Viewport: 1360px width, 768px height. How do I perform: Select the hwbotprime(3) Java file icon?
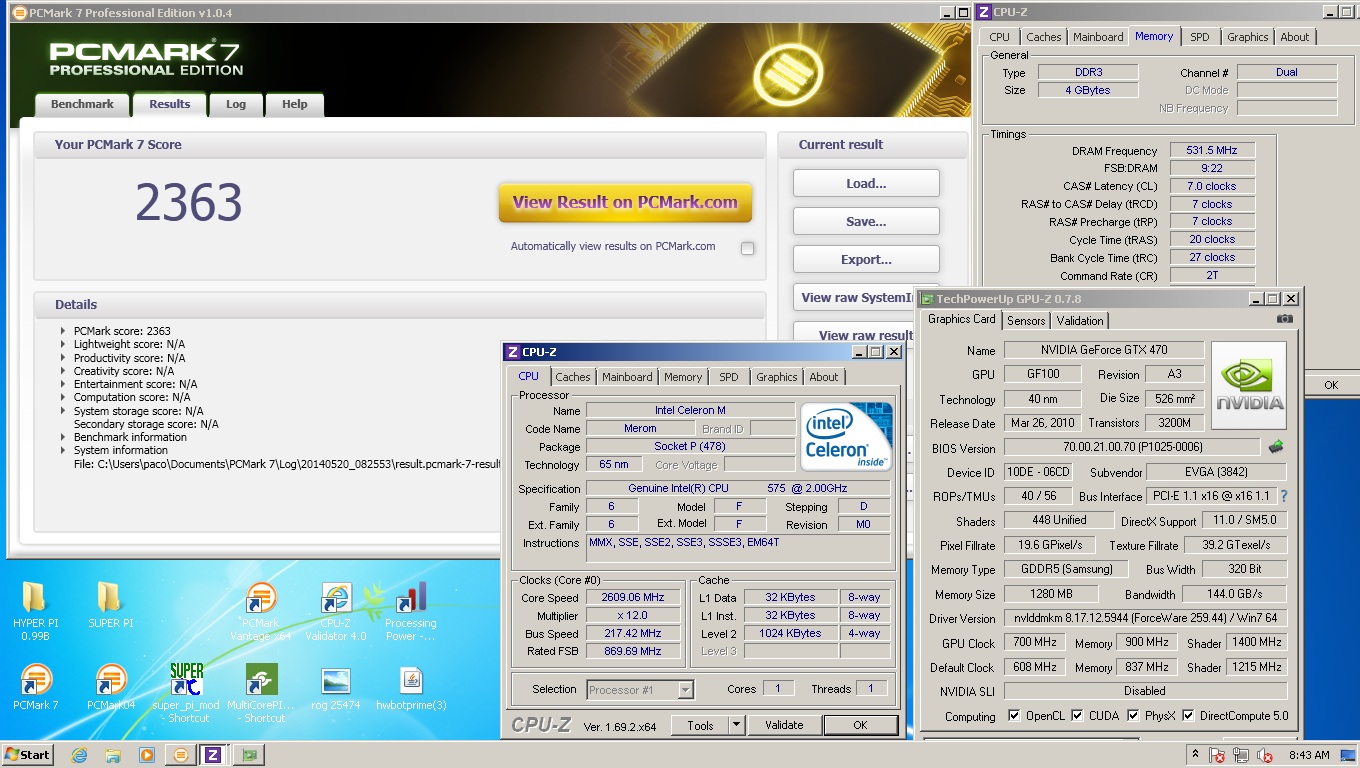[410, 687]
